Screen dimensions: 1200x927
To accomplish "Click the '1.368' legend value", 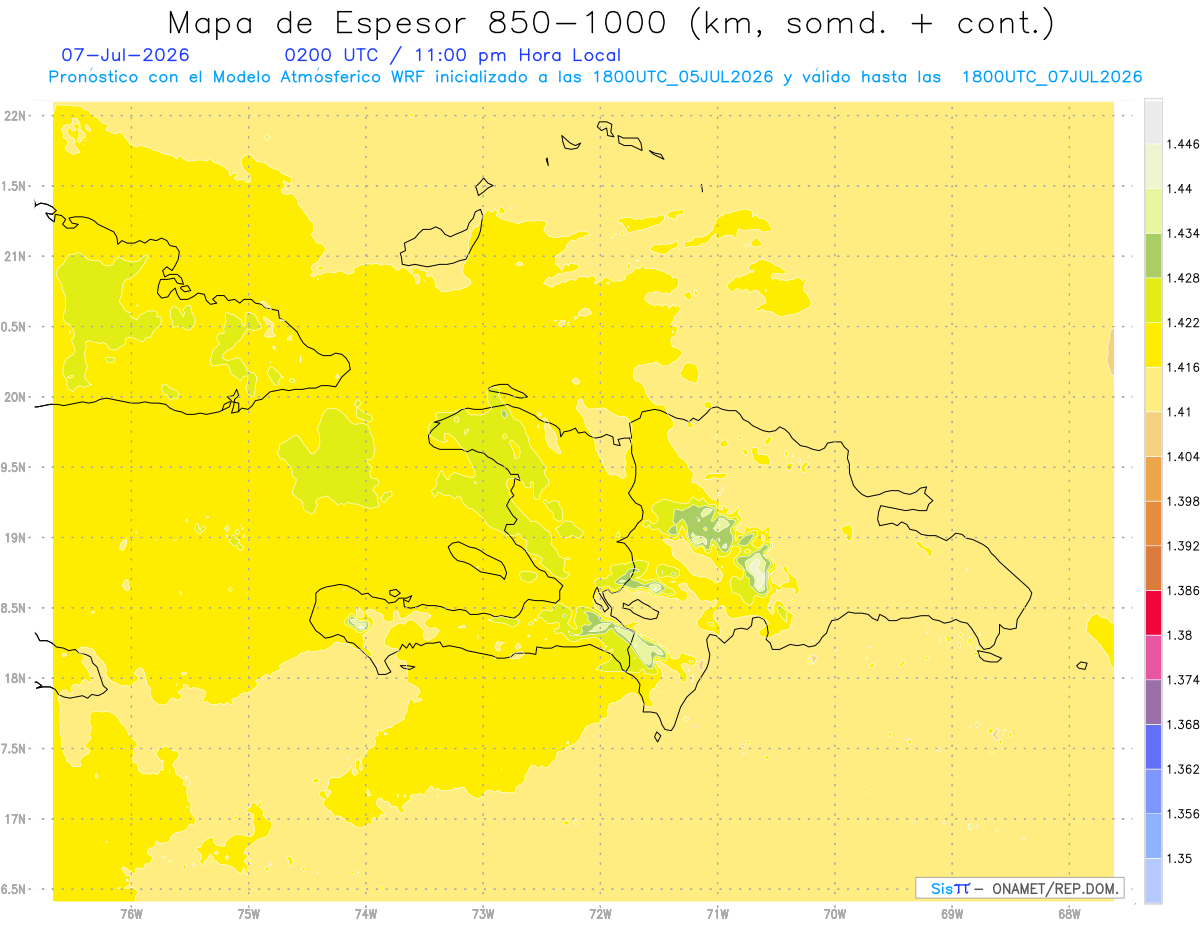I will point(1181,724).
